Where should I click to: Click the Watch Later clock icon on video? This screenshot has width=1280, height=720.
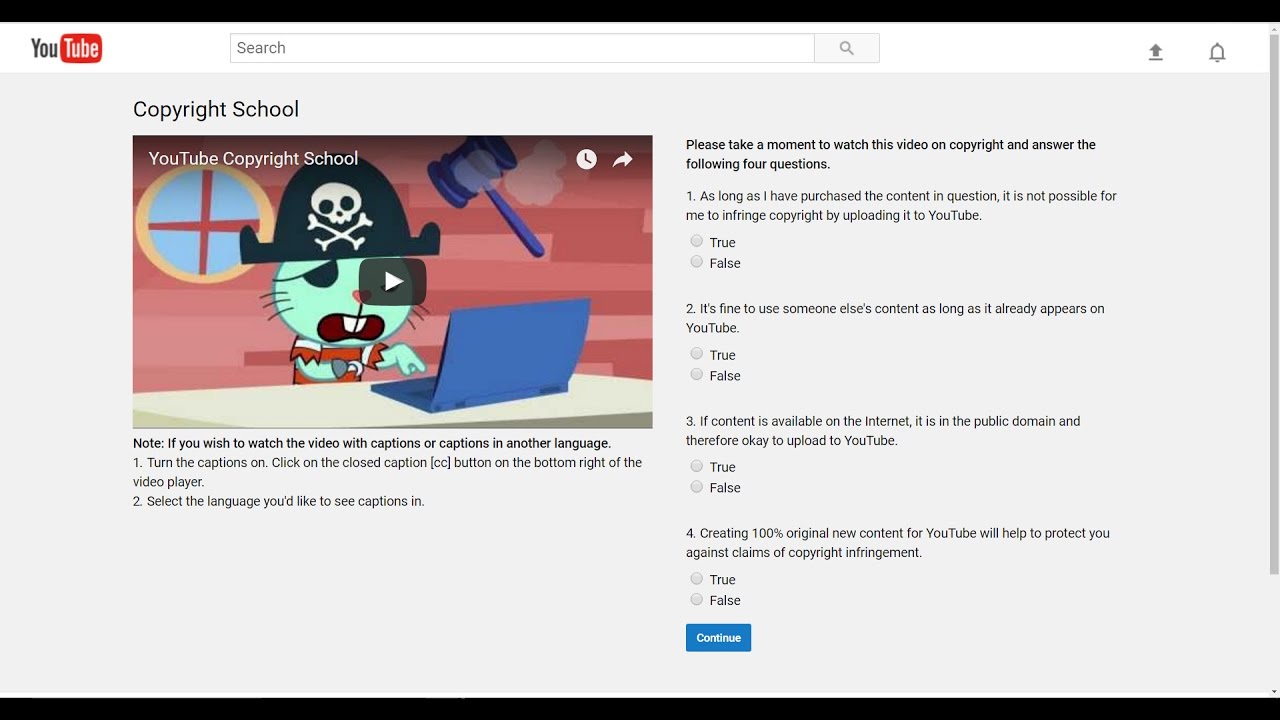(x=586, y=159)
